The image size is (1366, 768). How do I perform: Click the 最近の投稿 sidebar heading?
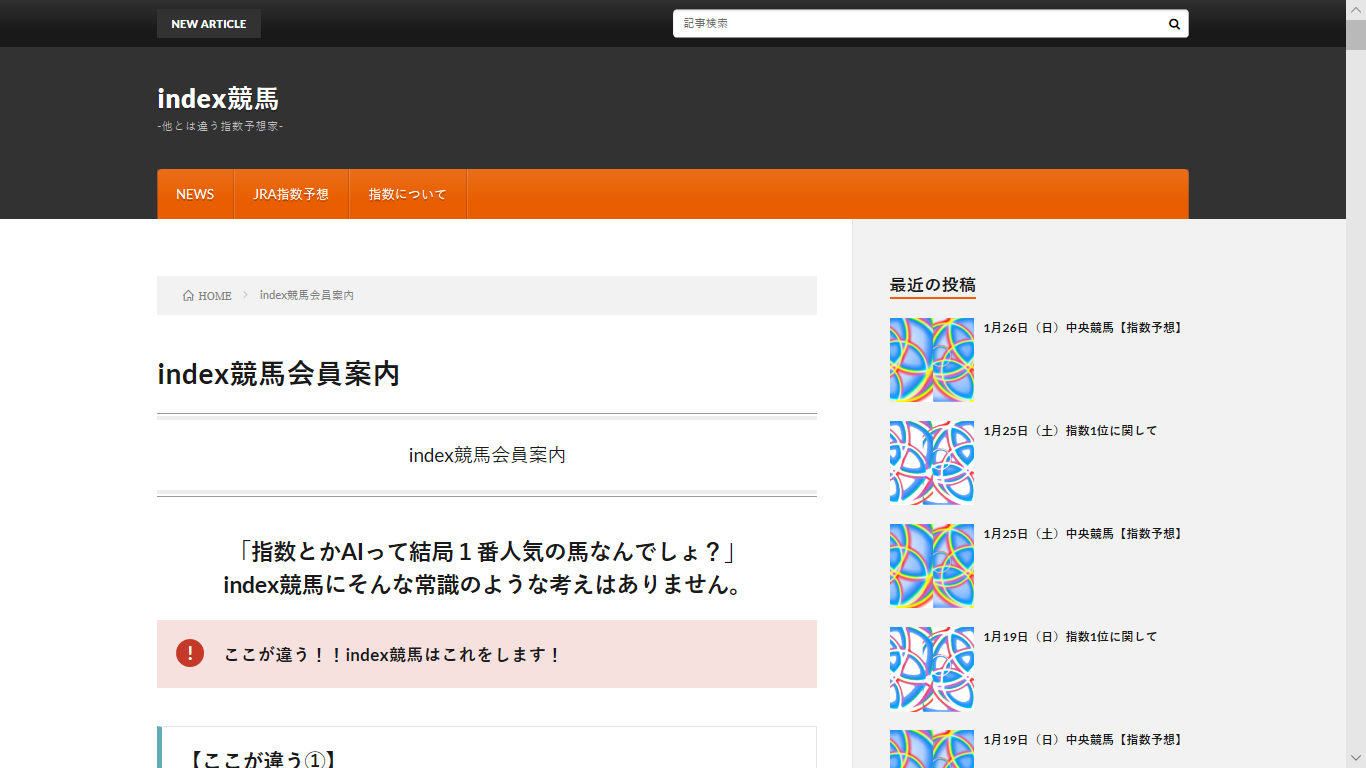(x=933, y=285)
